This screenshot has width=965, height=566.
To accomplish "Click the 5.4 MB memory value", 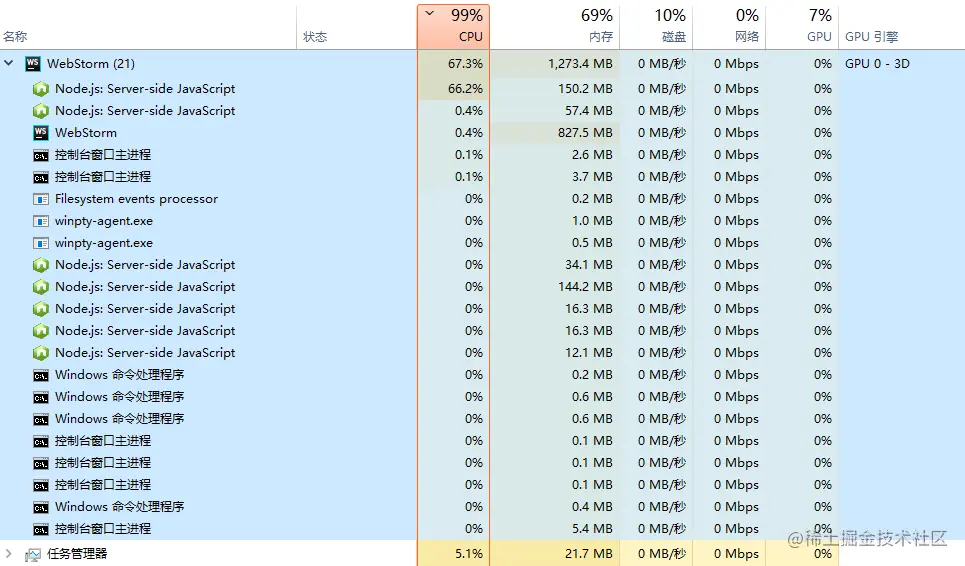I will 592,528.
